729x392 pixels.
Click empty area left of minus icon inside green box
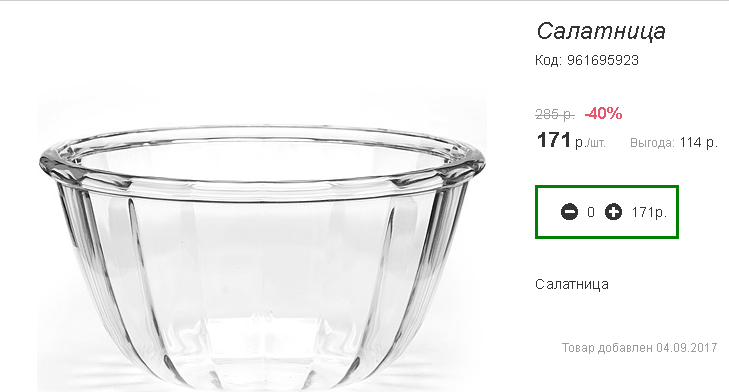pyautogui.click(x=549, y=212)
